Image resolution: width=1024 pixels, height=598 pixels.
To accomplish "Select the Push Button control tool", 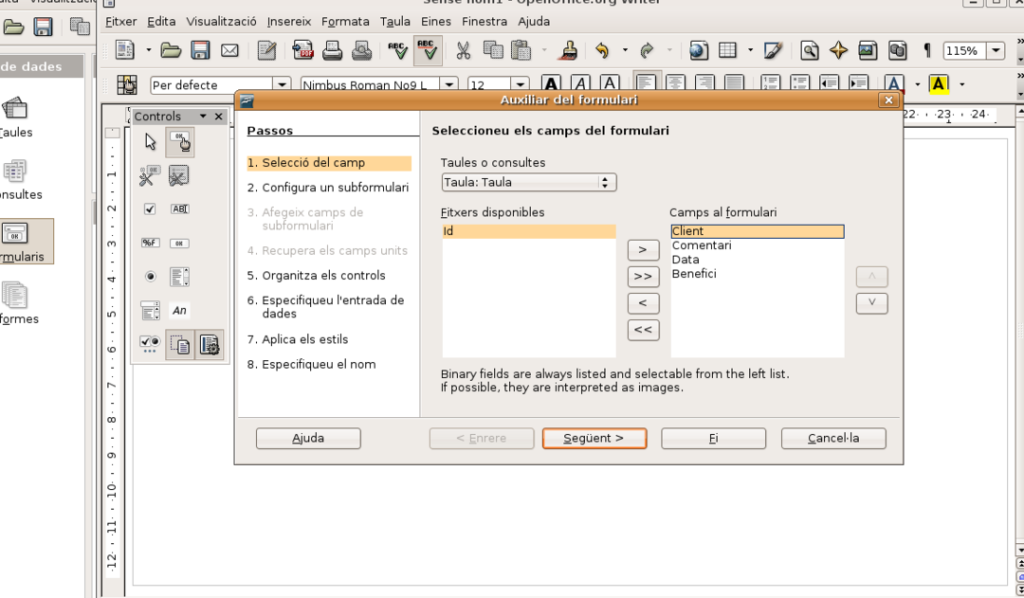I will click(180, 243).
